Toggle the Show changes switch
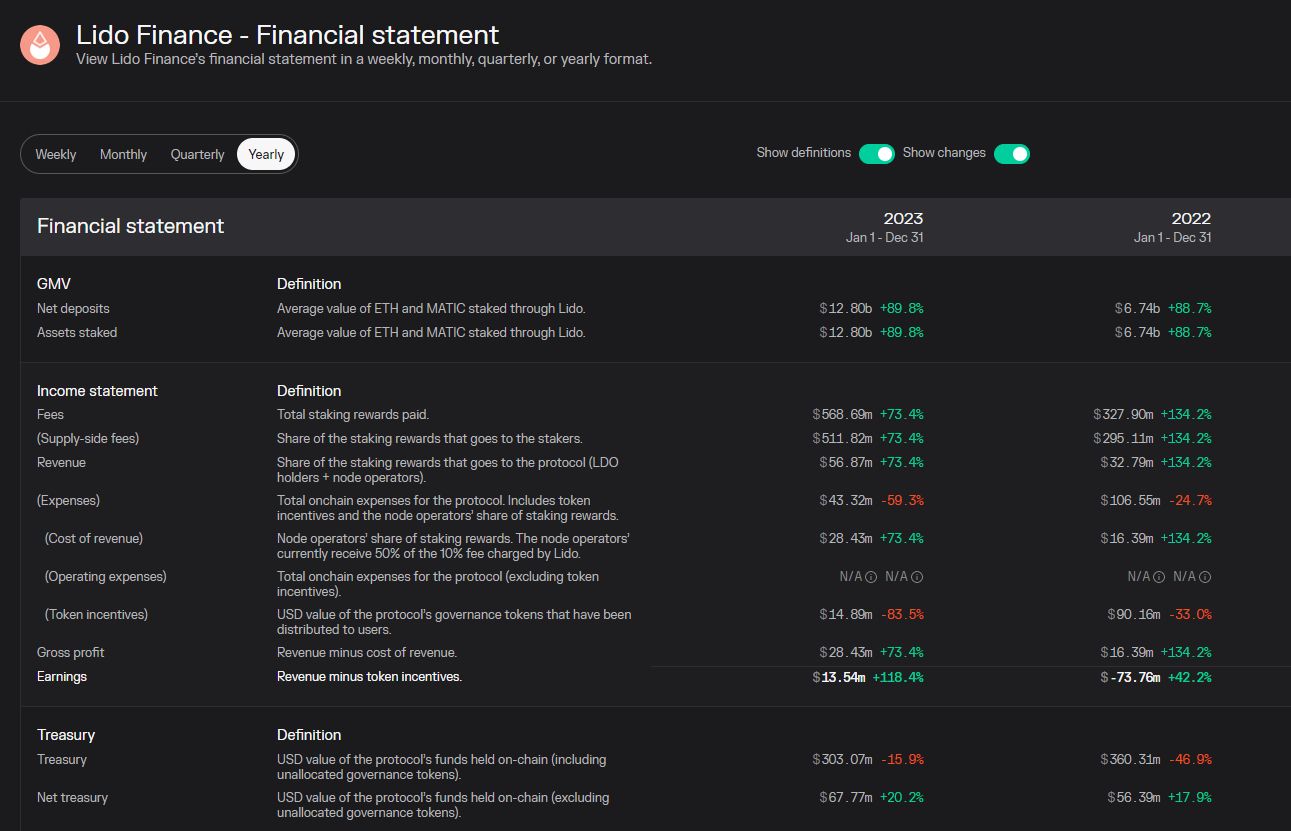The image size is (1291, 831). 1012,154
